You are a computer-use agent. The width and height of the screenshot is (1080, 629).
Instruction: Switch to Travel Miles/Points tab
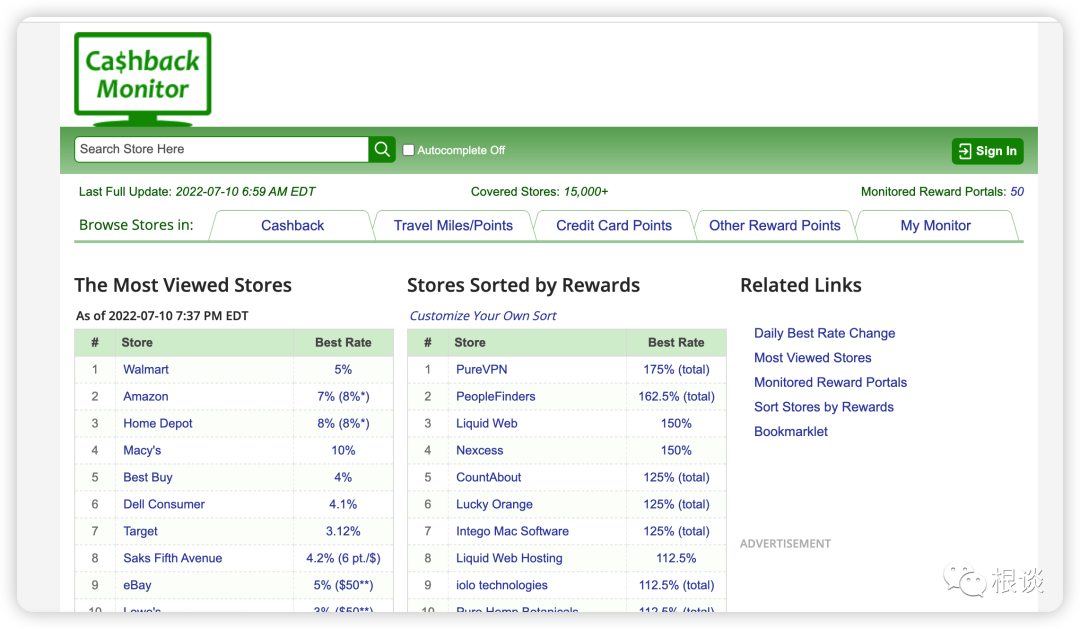453,226
